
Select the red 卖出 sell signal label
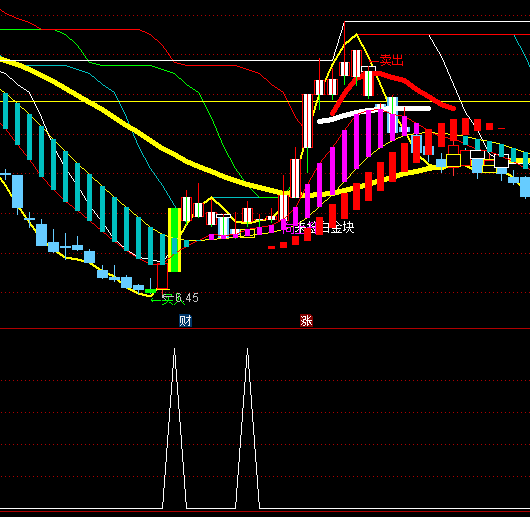[x=391, y=60]
